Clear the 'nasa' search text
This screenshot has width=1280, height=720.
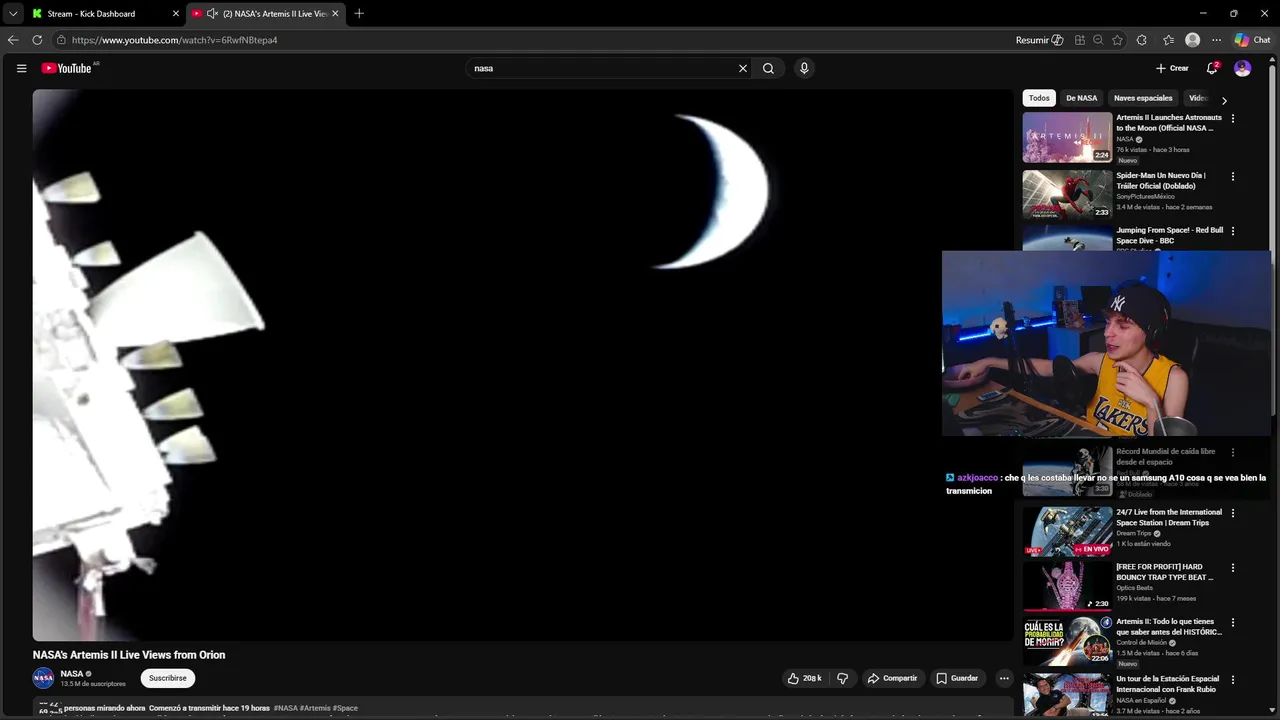742,68
